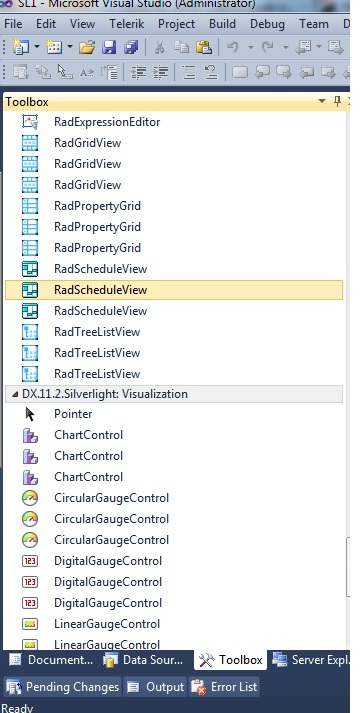Click the Comment Out Selected Lines icon

tap(189, 72)
